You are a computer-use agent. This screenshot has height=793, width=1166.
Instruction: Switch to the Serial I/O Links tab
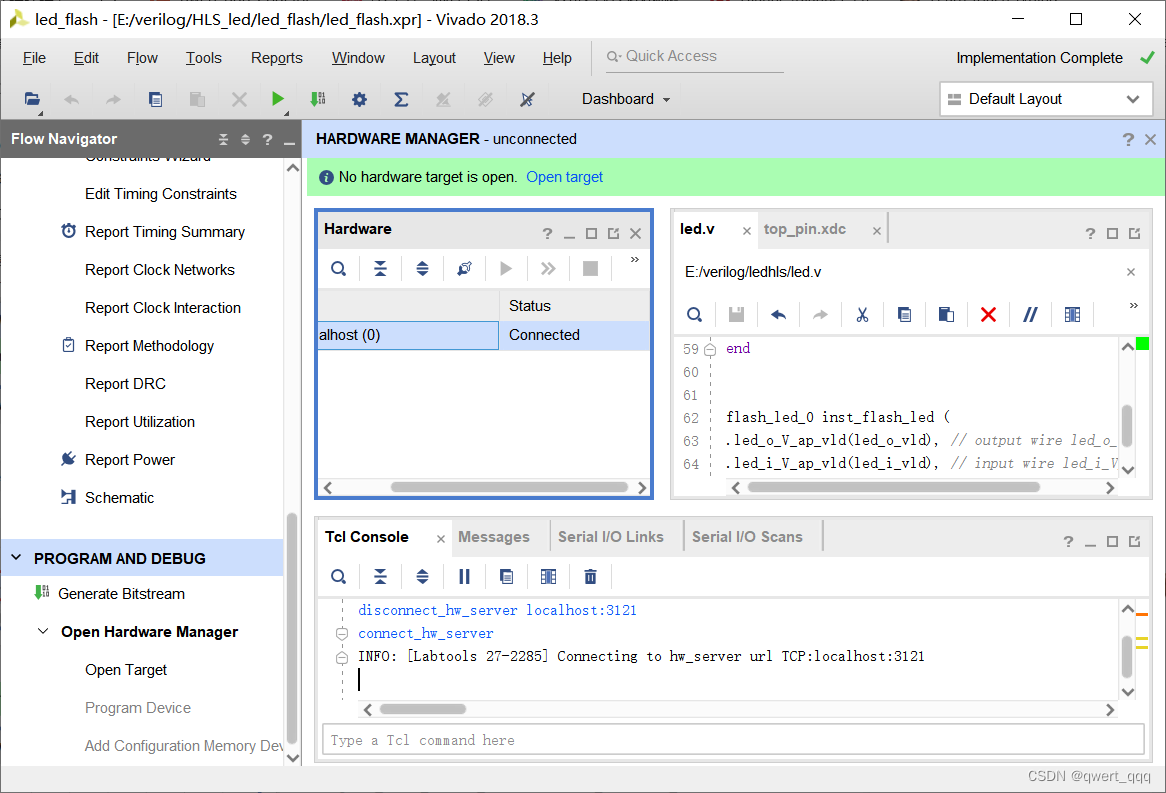point(611,537)
